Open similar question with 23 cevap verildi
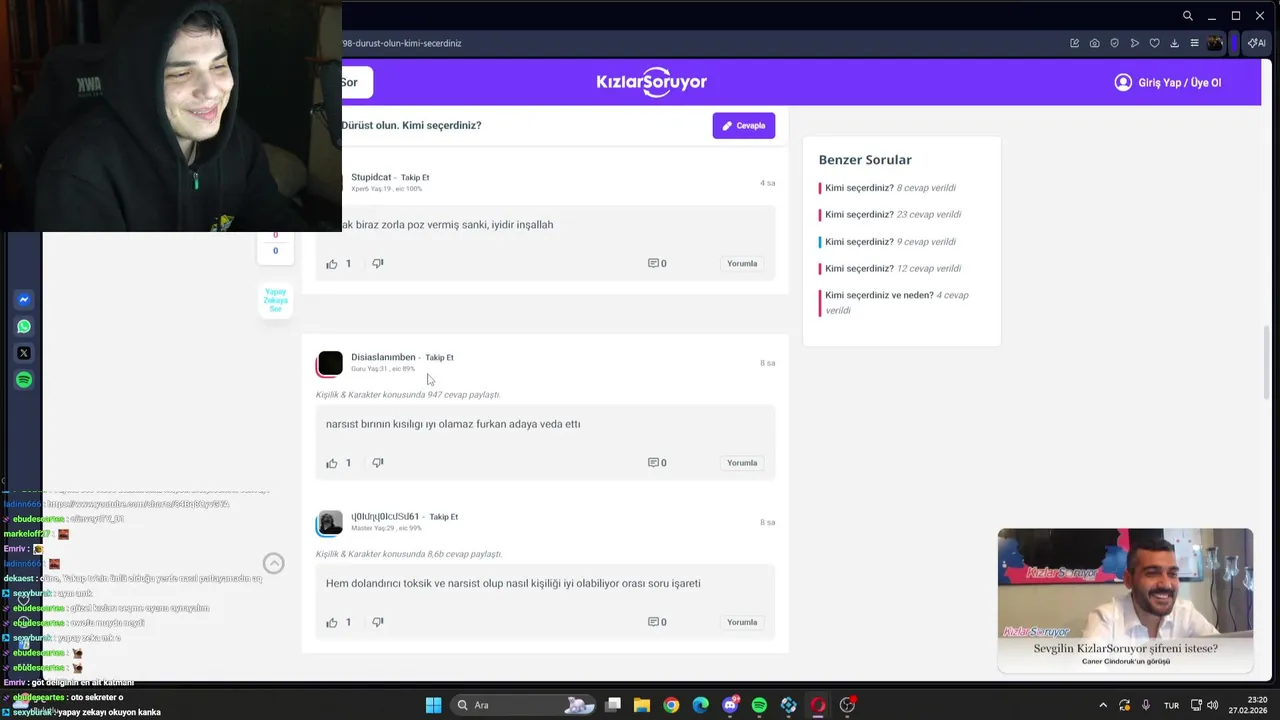 893,215
